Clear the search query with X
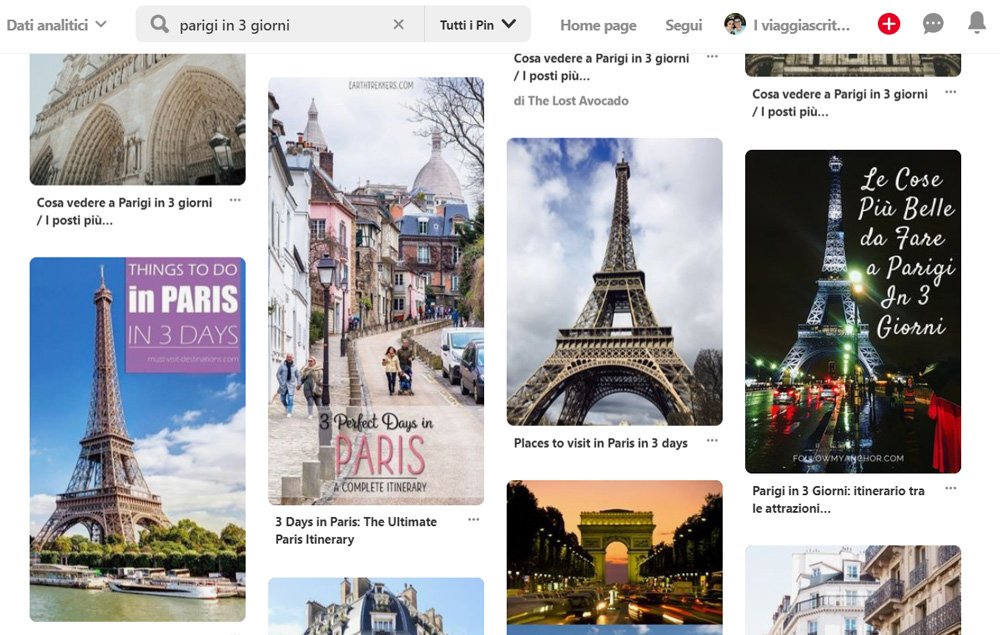Viewport: 1000px width, 635px height. (399, 24)
